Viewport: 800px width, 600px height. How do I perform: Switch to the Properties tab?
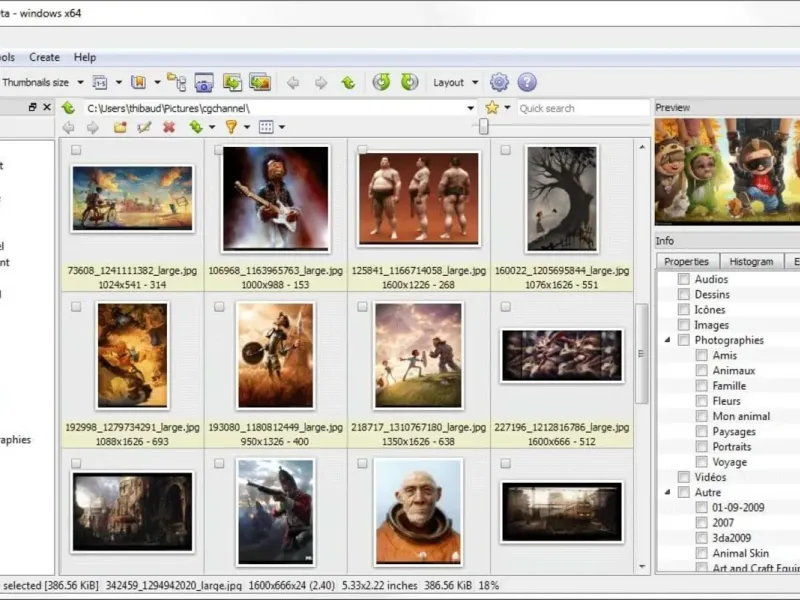click(687, 261)
